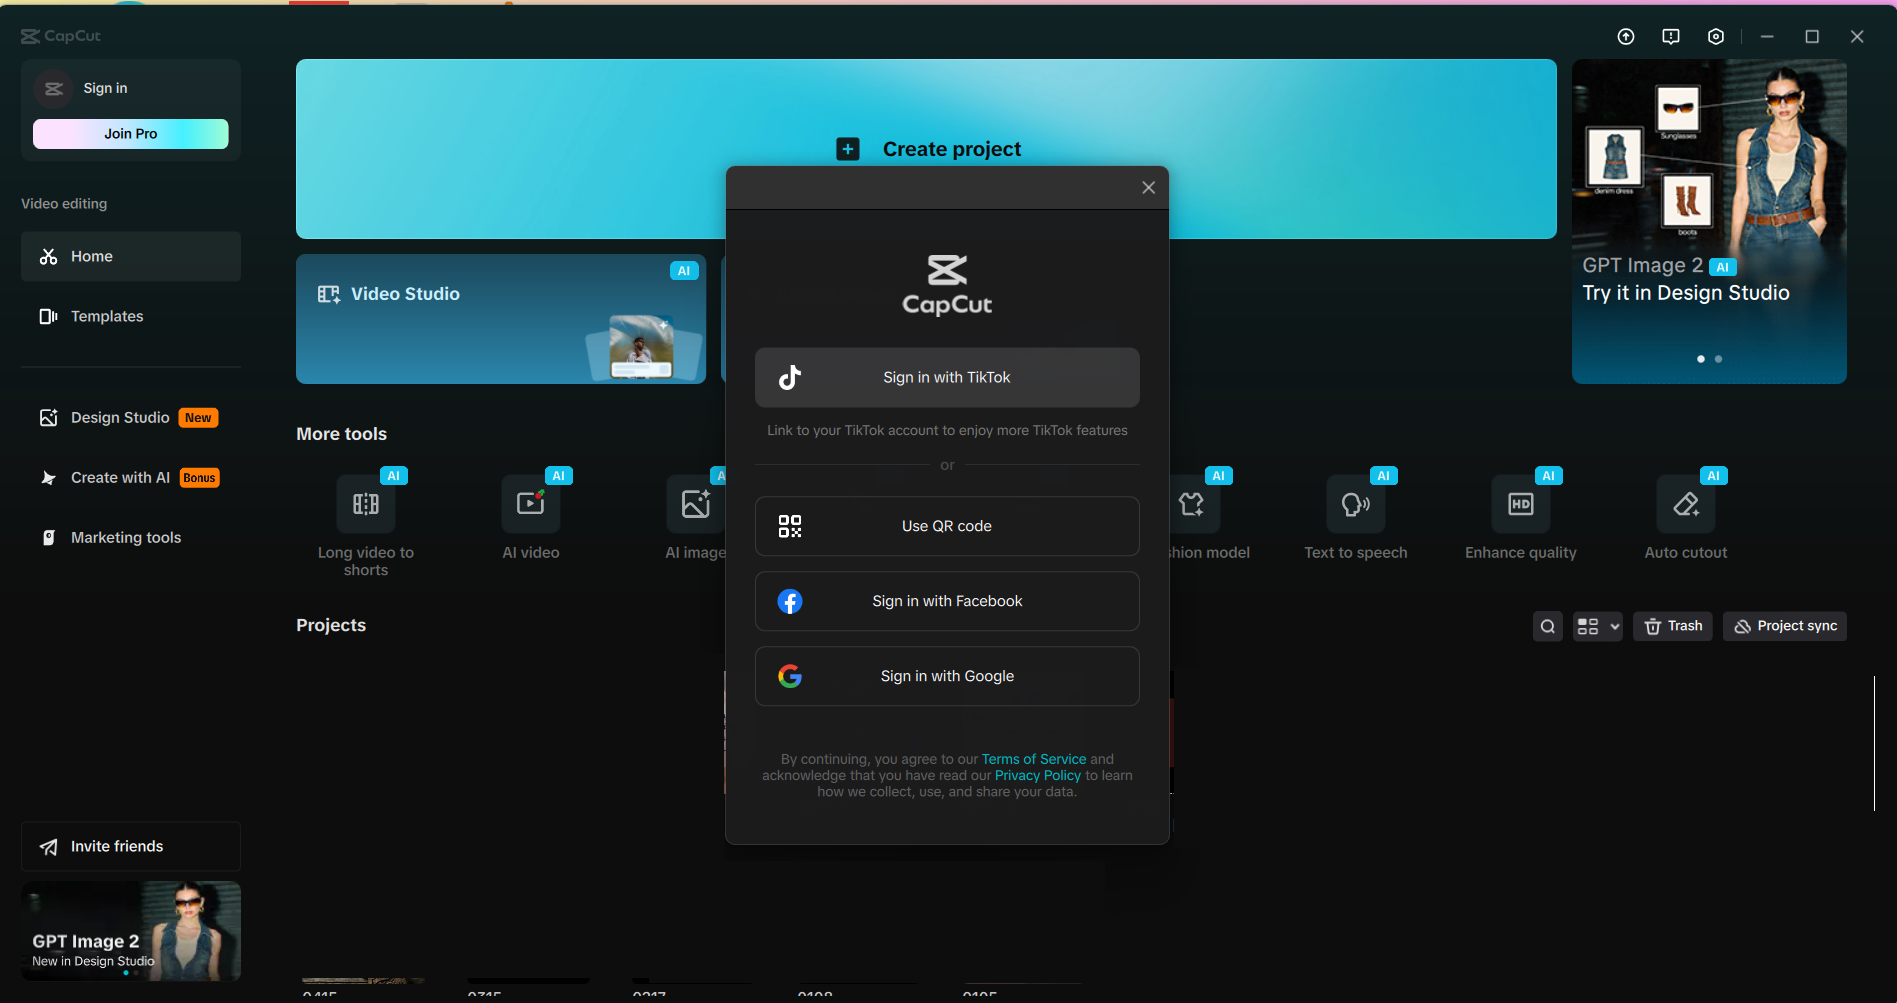Open Project sync
Viewport: 1897px width, 1003px height.
1785,627
